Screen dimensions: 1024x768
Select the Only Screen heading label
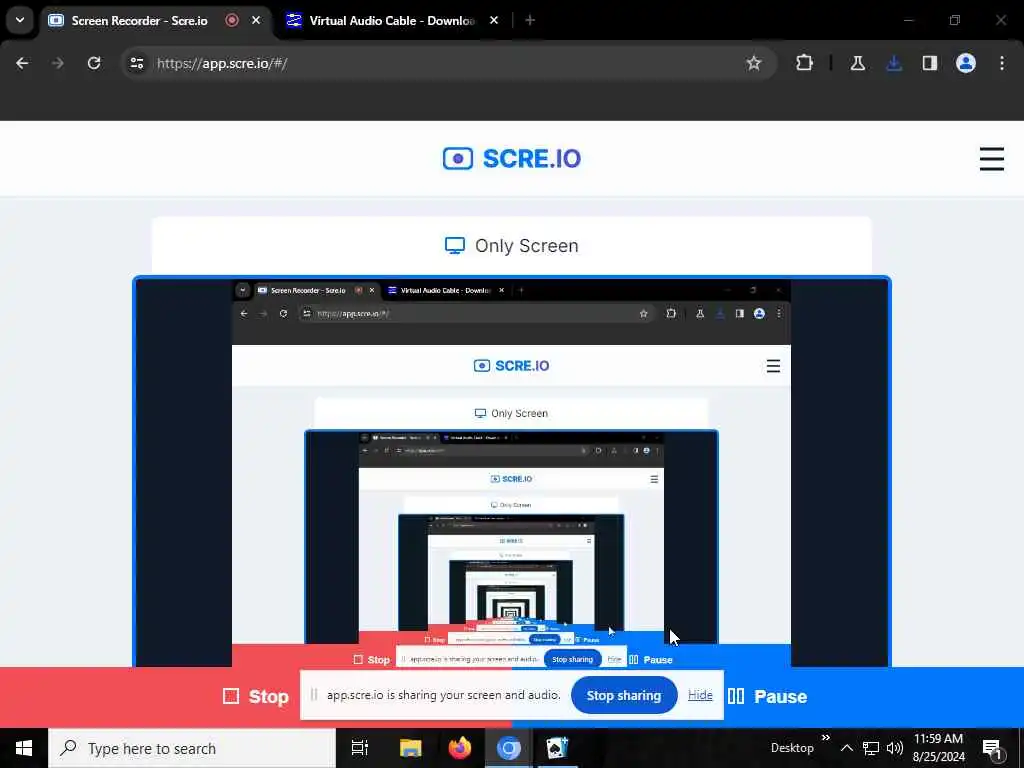tap(526, 246)
